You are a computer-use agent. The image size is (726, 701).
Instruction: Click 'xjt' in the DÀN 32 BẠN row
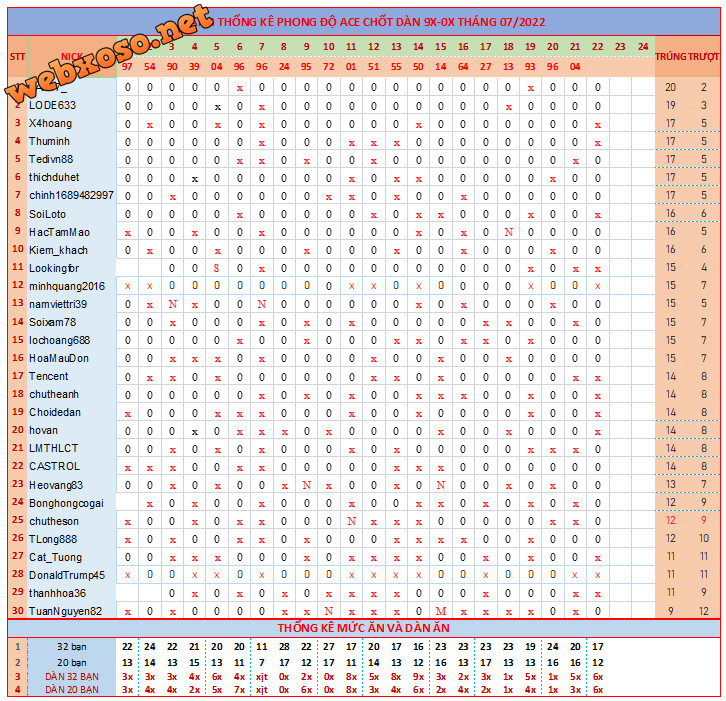click(x=262, y=676)
